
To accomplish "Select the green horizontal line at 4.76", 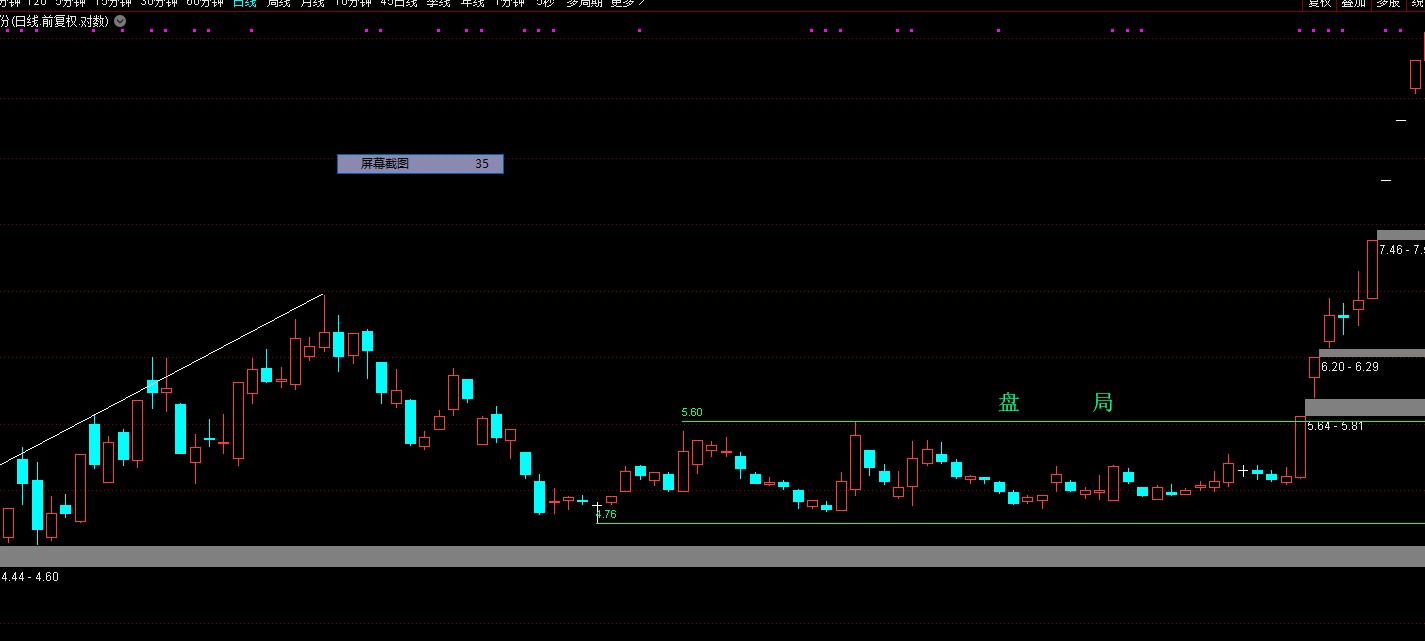I will pyautogui.click(x=1010, y=523).
